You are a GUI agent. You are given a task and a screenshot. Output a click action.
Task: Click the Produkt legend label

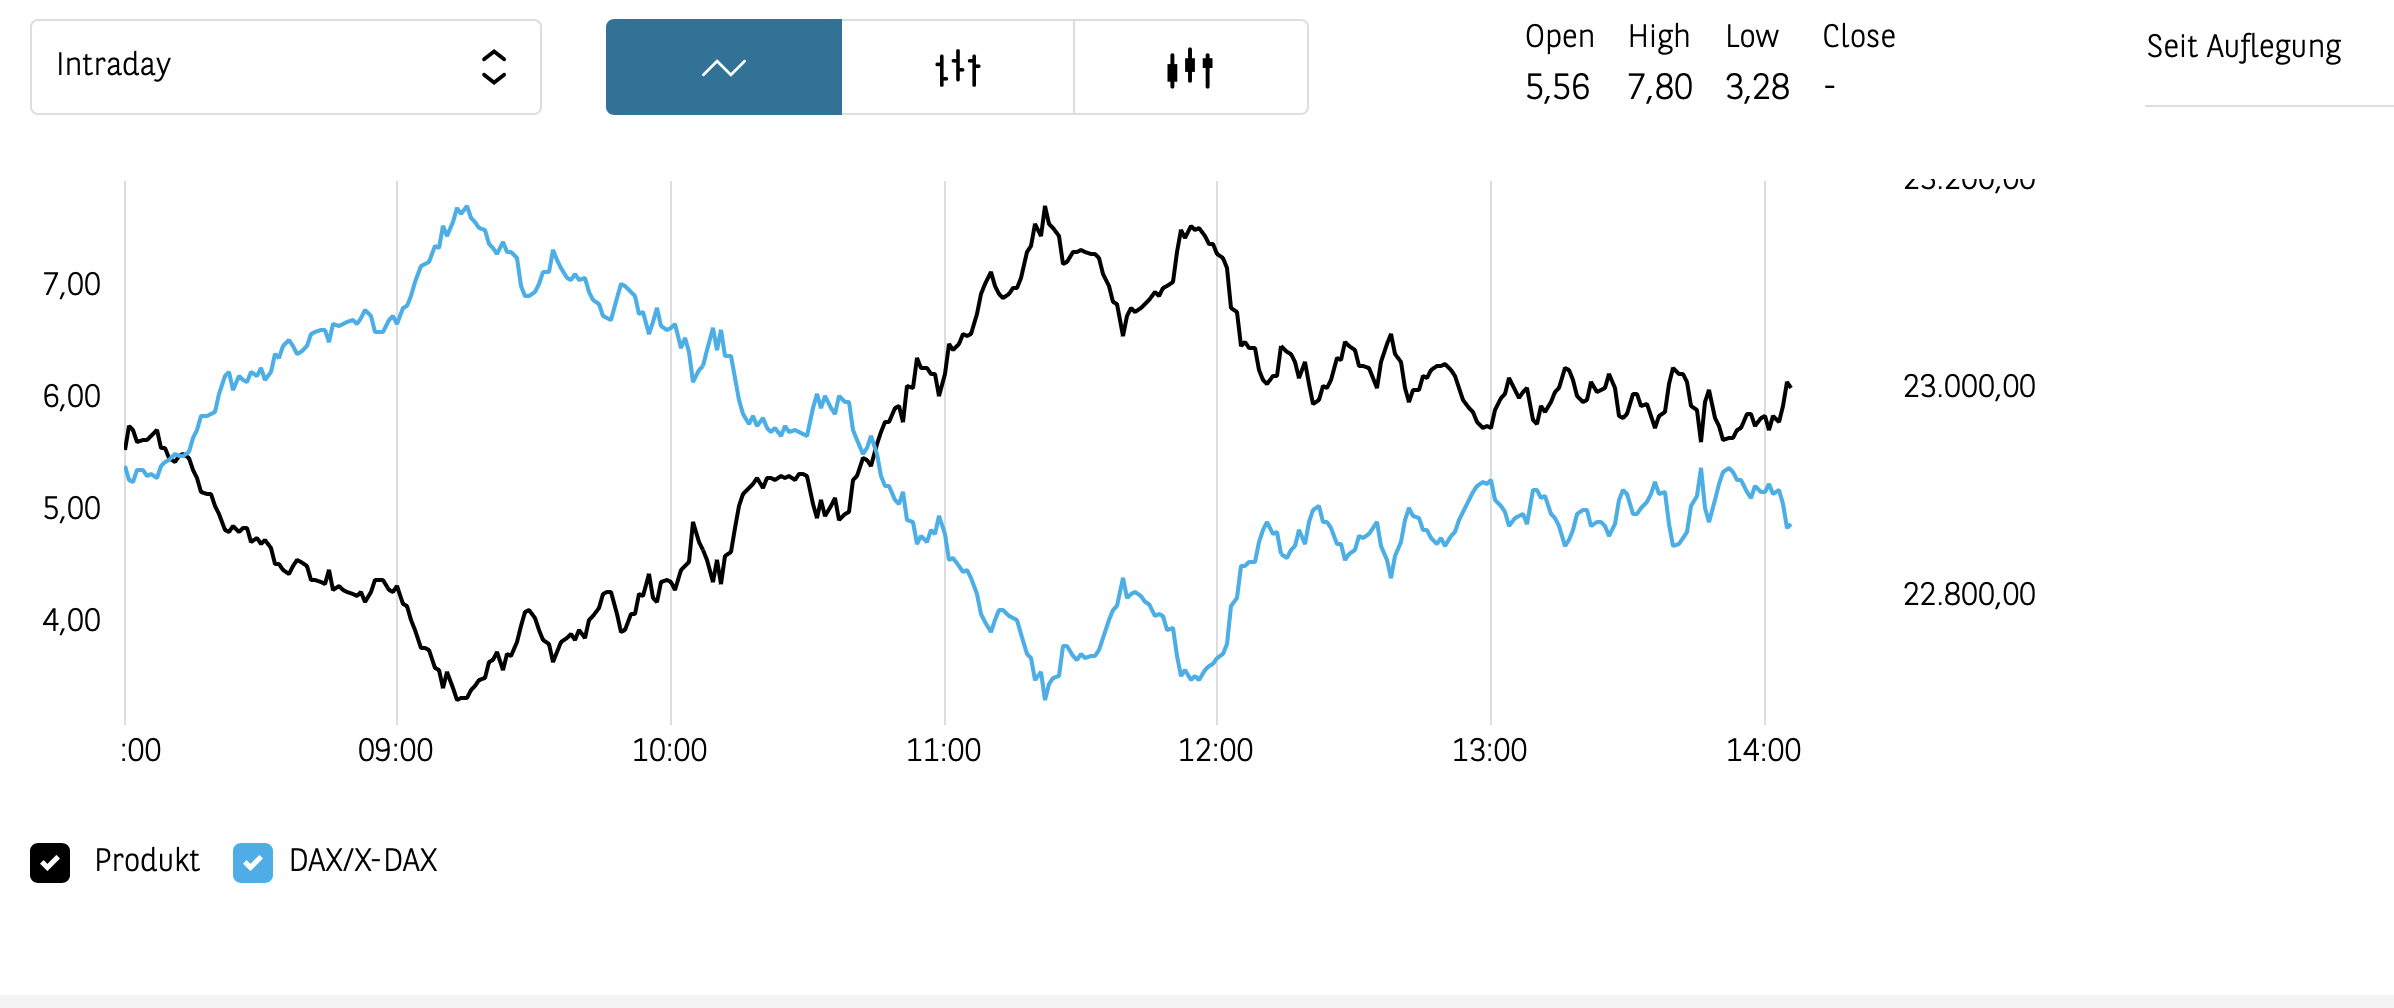[147, 860]
